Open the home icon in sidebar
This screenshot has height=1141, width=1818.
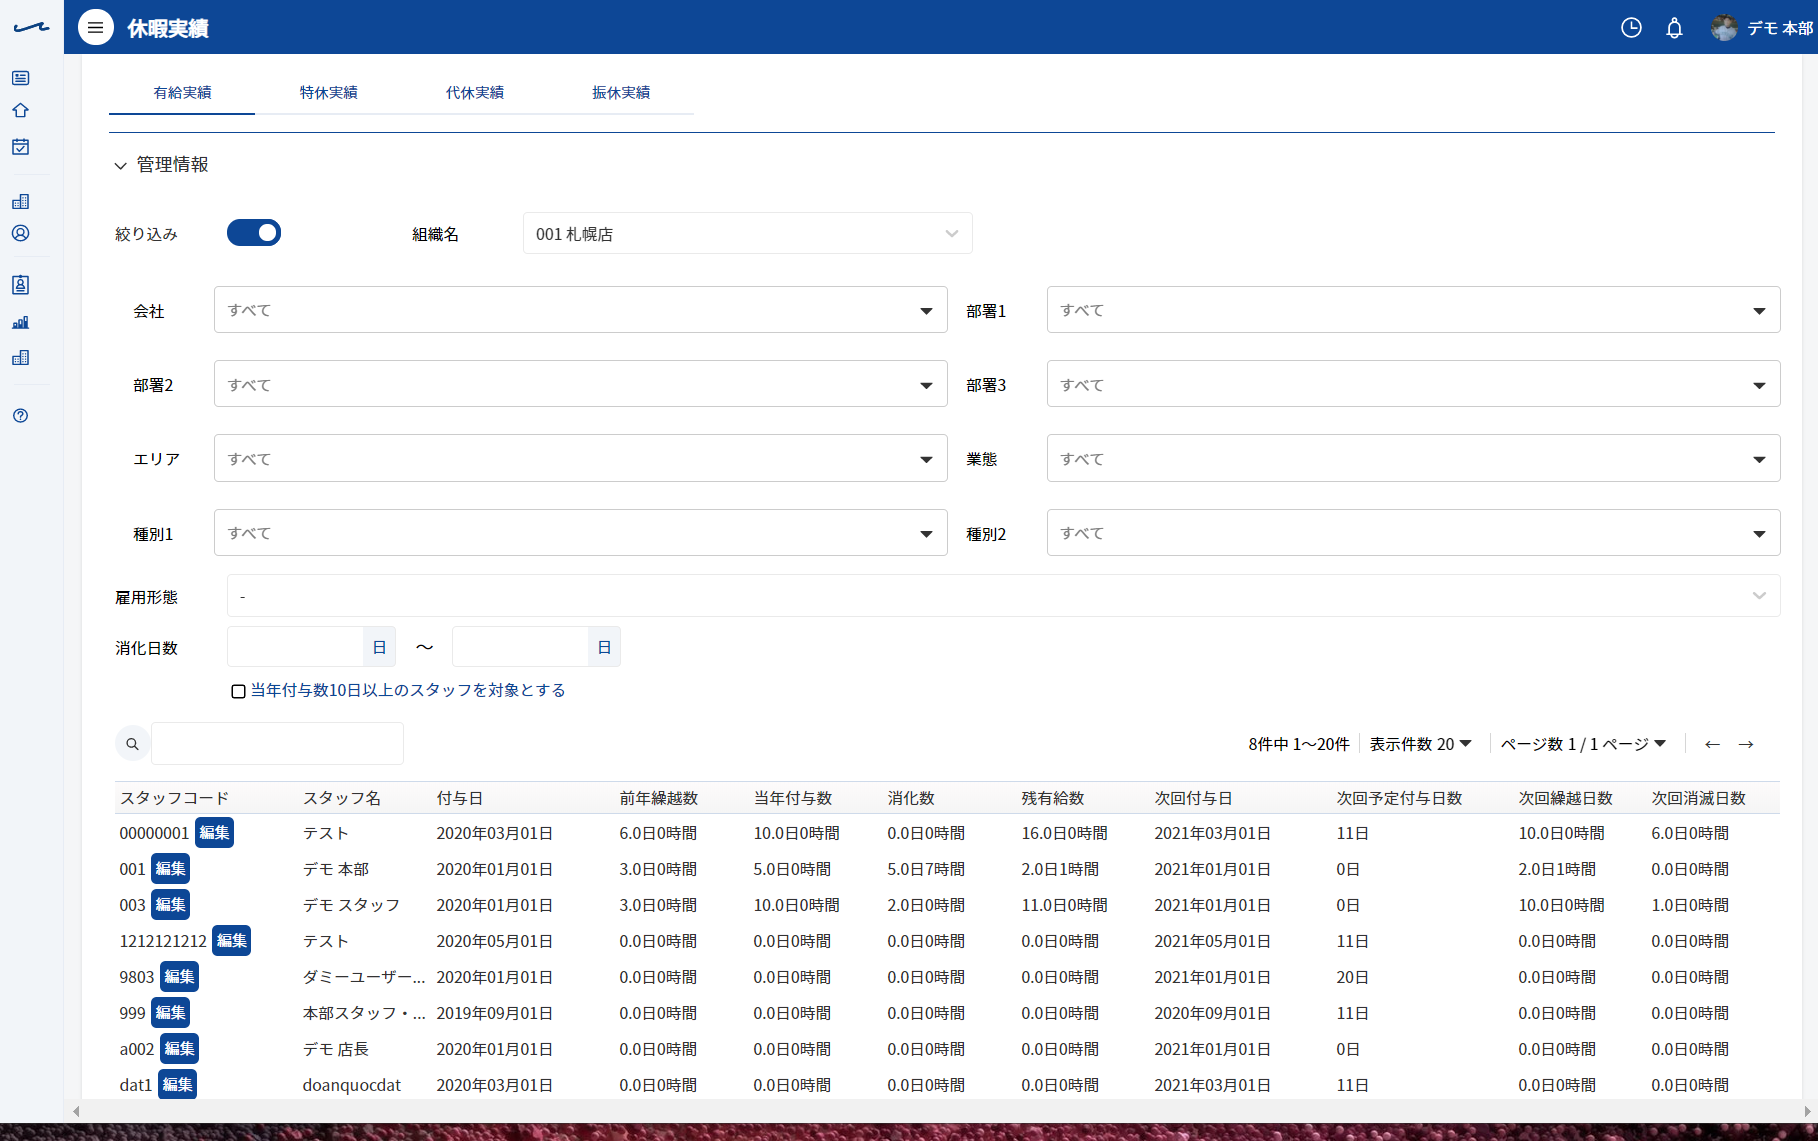click(x=20, y=111)
